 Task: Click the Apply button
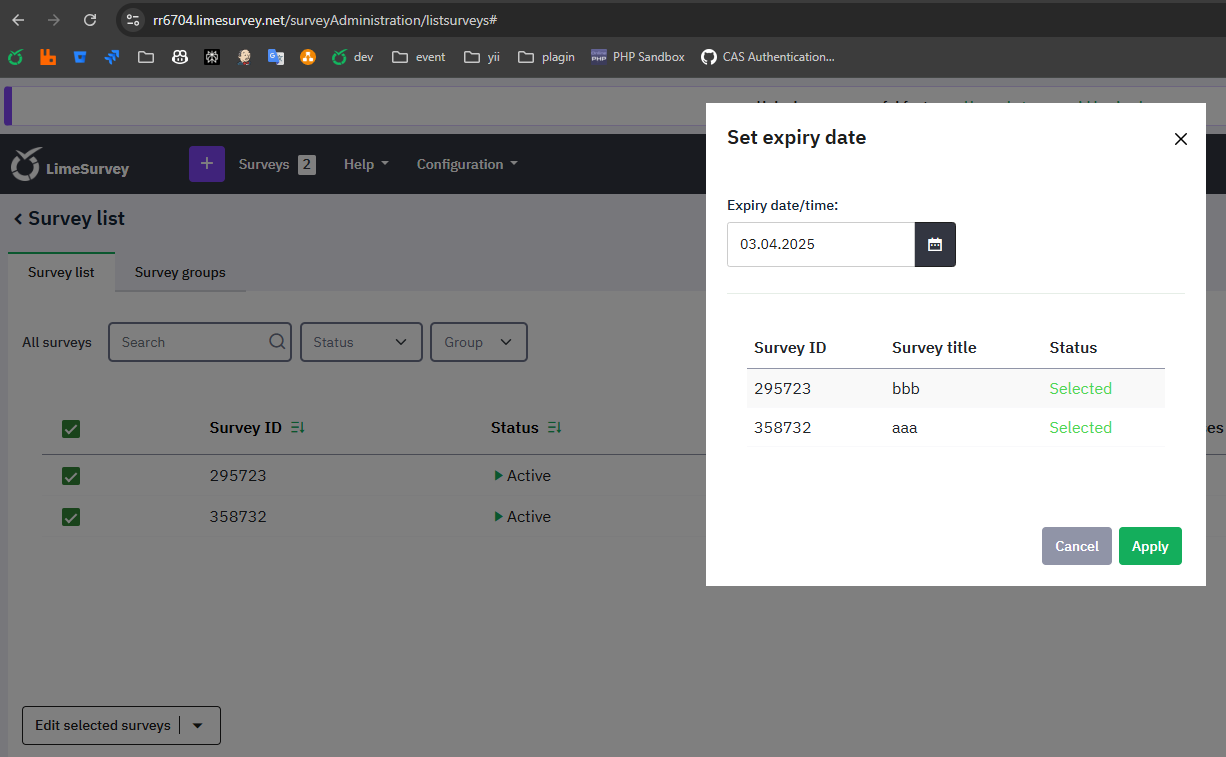tap(1150, 546)
